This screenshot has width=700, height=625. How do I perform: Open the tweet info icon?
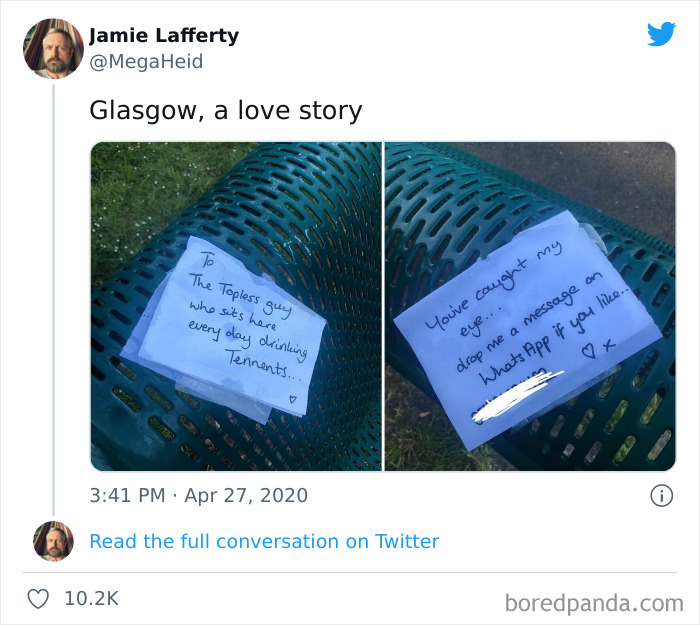[x=661, y=496]
